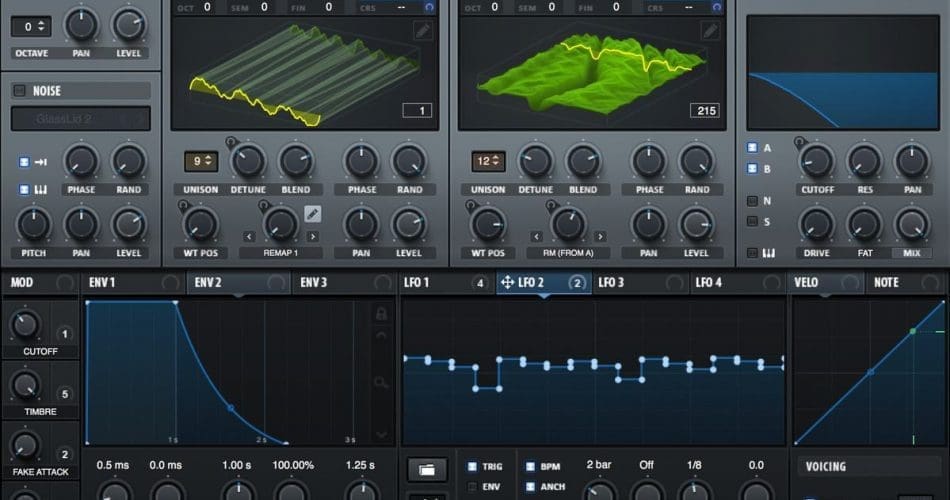Image resolution: width=950 pixels, height=500 pixels.
Task: Select next warp mode right of REMAP 1
Action: (312, 236)
